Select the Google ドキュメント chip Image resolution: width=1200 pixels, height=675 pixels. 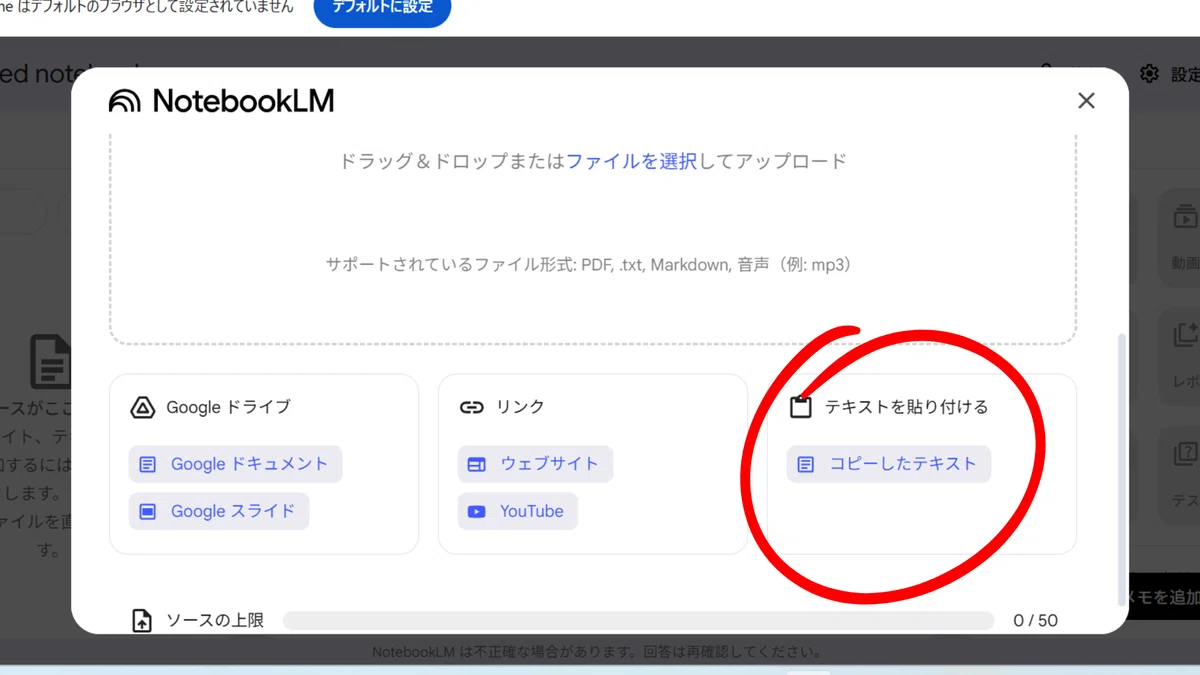pyautogui.click(x=235, y=464)
